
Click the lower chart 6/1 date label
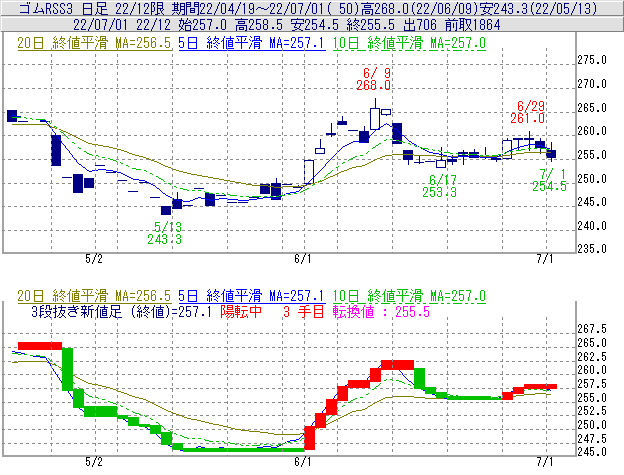303,462
